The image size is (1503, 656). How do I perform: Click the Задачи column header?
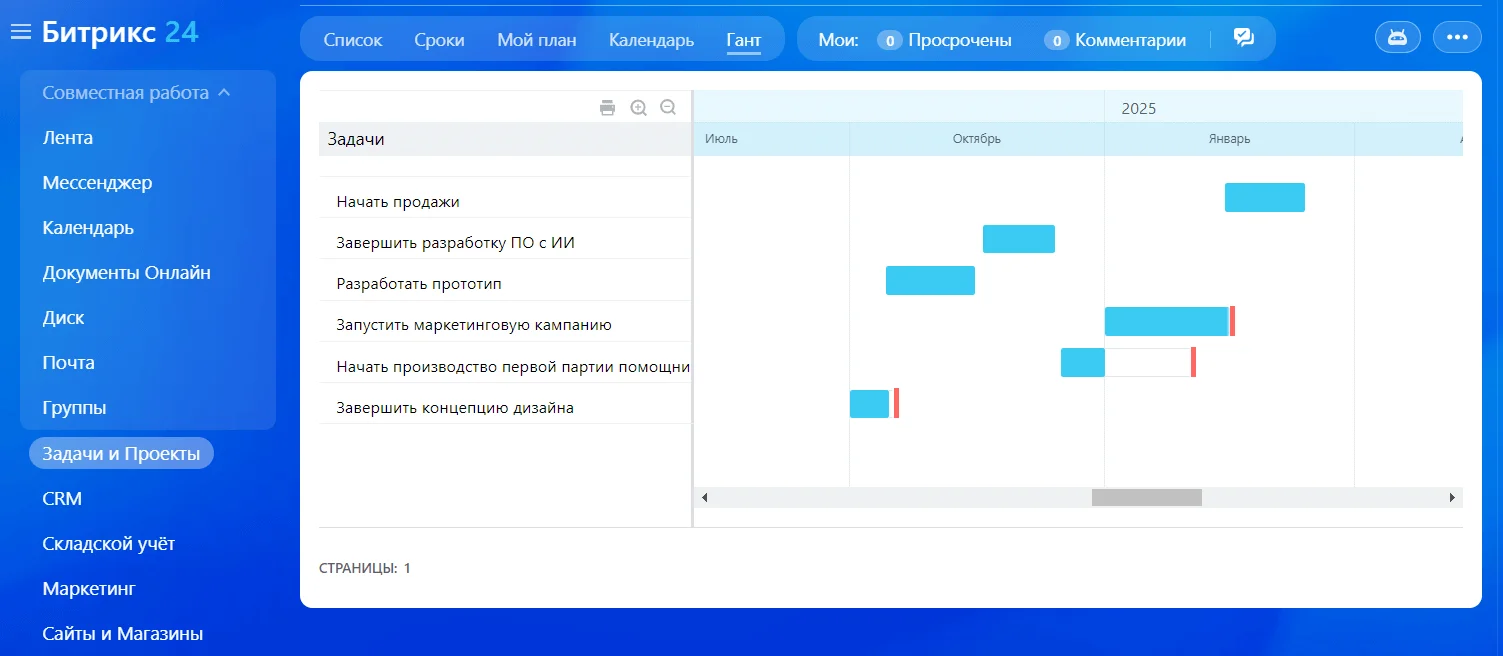505,139
